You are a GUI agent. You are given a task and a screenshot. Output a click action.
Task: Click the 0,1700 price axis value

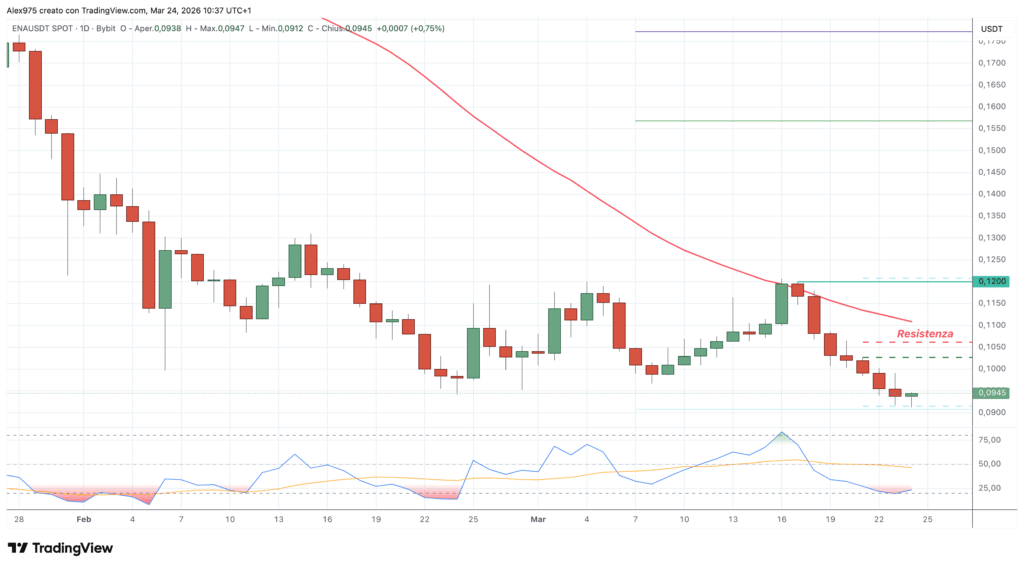tap(991, 63)
